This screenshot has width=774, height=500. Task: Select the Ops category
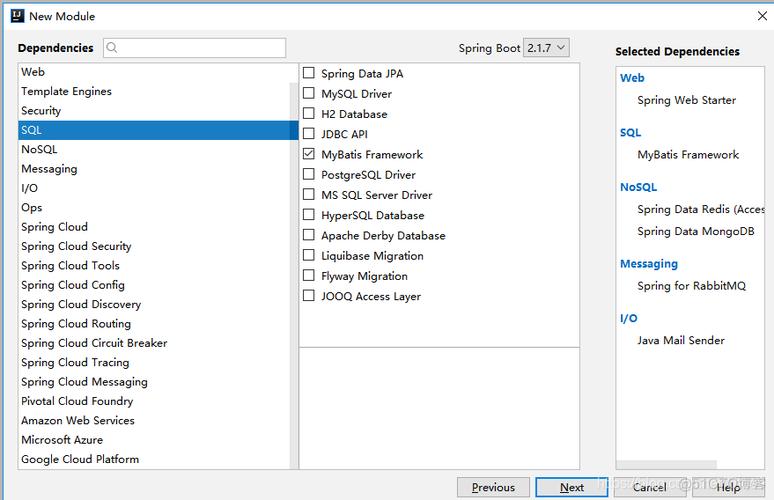154,207
